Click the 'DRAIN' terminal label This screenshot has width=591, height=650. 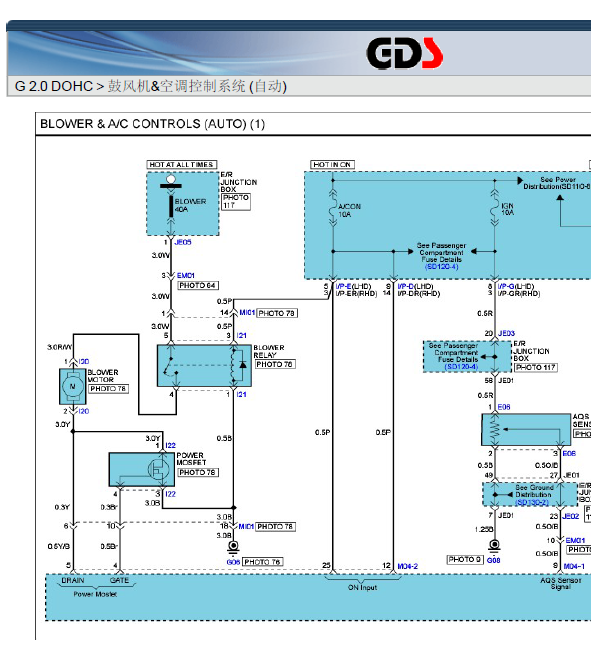tap(73, 580)
